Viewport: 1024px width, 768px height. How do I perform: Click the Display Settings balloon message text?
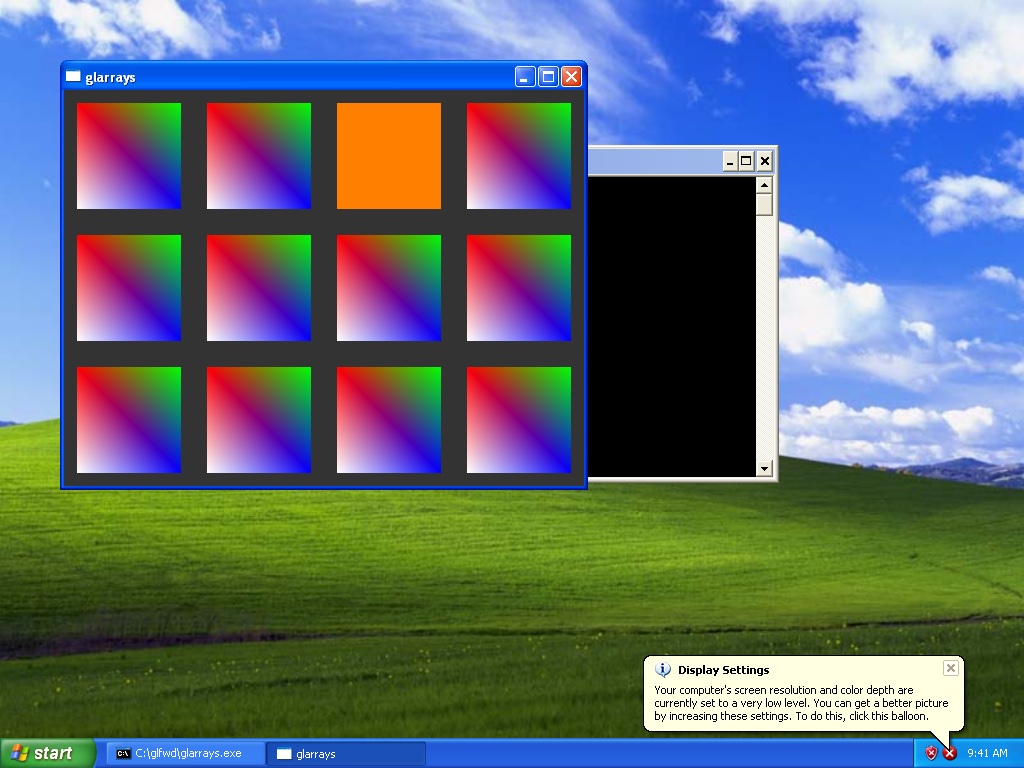coord(801,703)
